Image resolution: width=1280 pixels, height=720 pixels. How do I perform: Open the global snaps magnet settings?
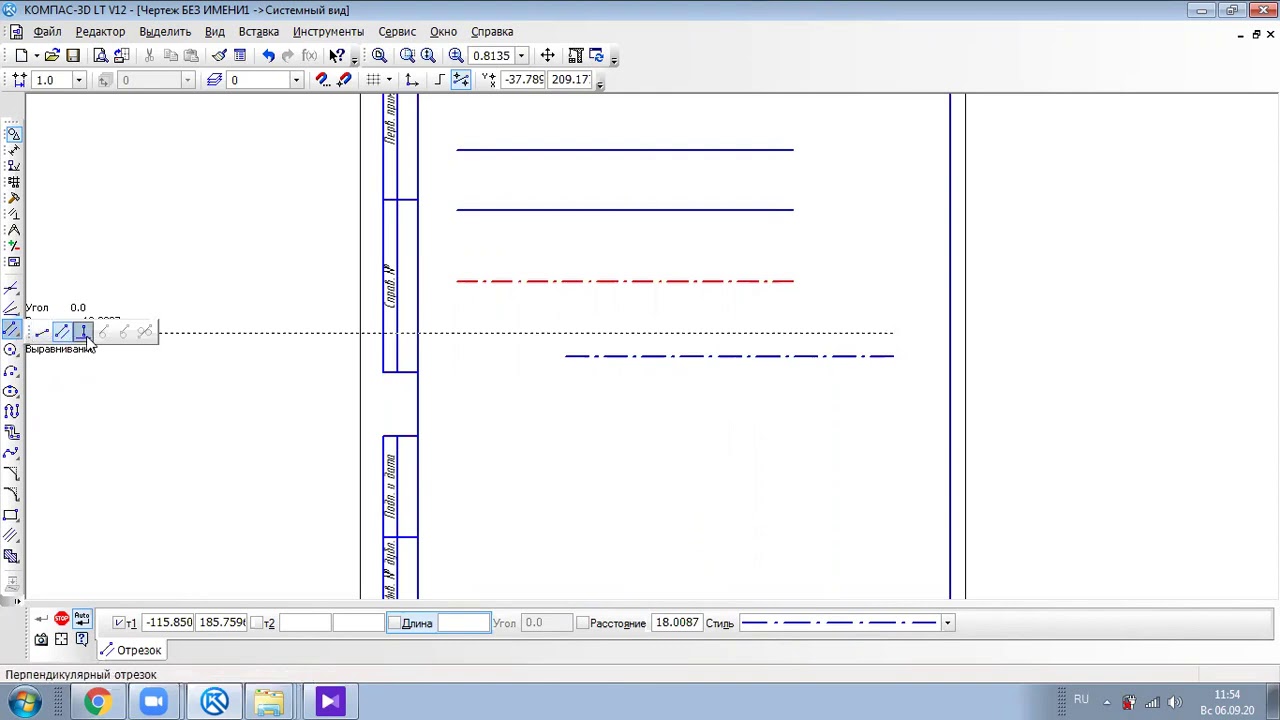[322, 80]
